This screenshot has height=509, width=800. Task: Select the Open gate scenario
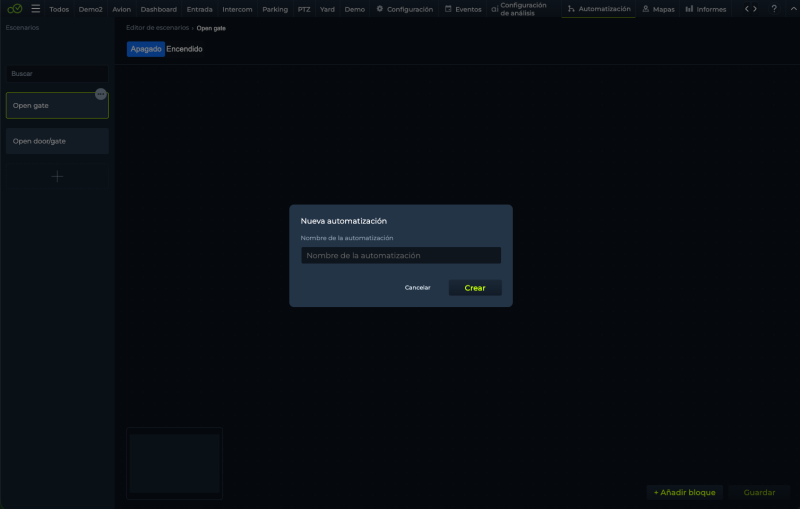(x=57, y=106)
